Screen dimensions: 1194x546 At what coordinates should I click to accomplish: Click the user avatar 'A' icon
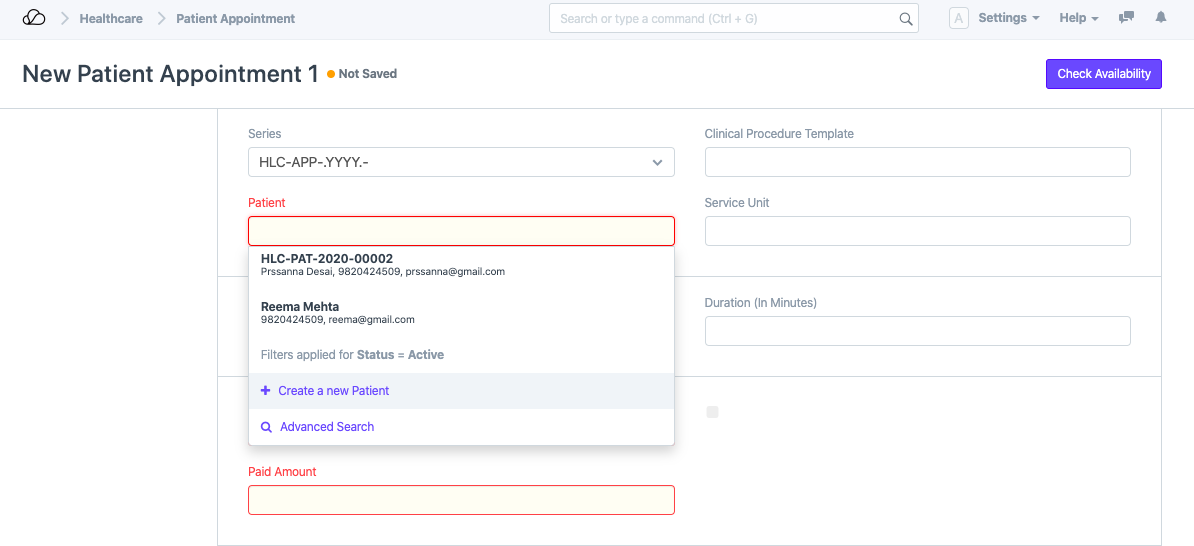pyautogui.click(x=958, y=18)
